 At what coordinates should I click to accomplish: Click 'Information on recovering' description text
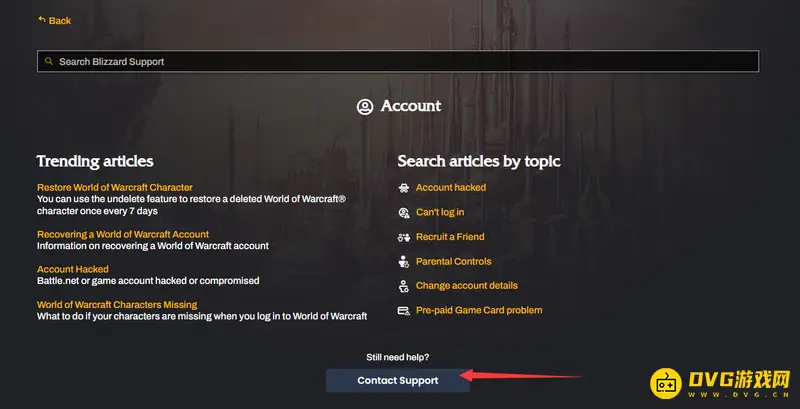point(153,246)
